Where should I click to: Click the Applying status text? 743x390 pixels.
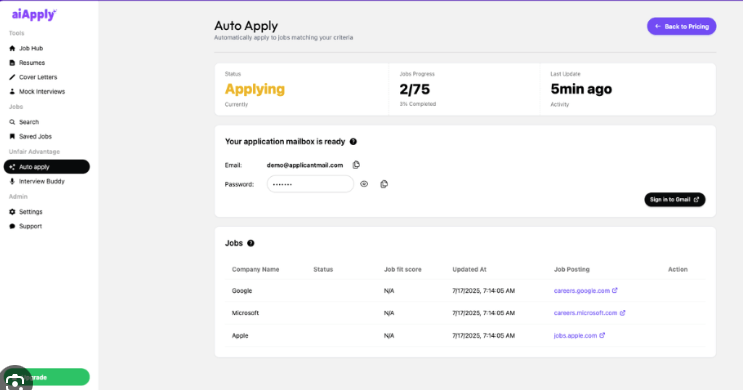tap(254, 89)
